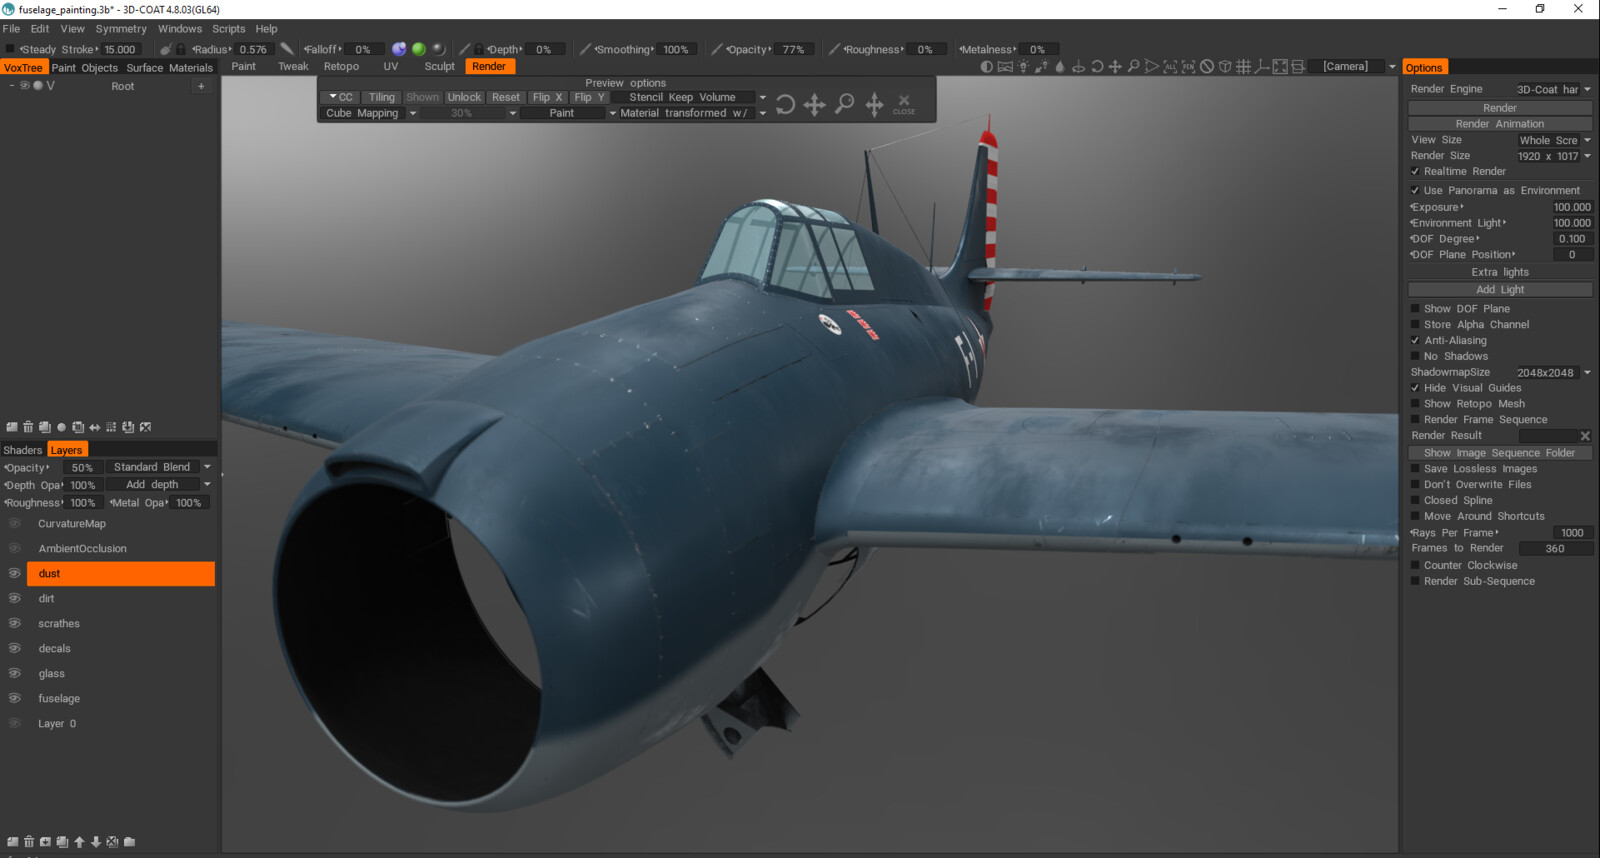
Task: Click the magnifier zoom icon in Preview options
Action: point(845,103)
